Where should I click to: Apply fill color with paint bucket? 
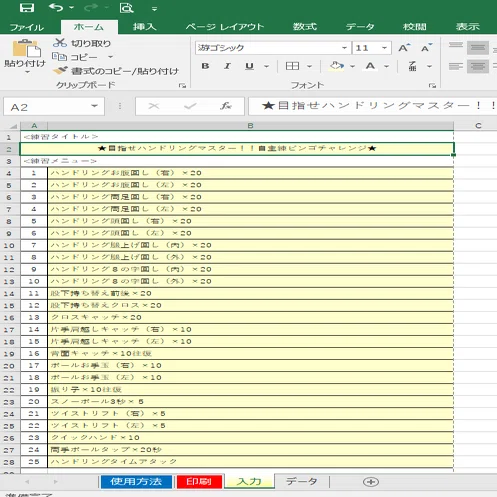click(x=337, y=66)
